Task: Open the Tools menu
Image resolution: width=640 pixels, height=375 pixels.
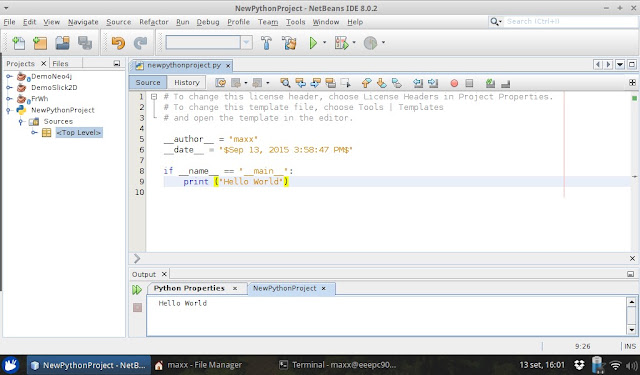Action: (295, 22)
